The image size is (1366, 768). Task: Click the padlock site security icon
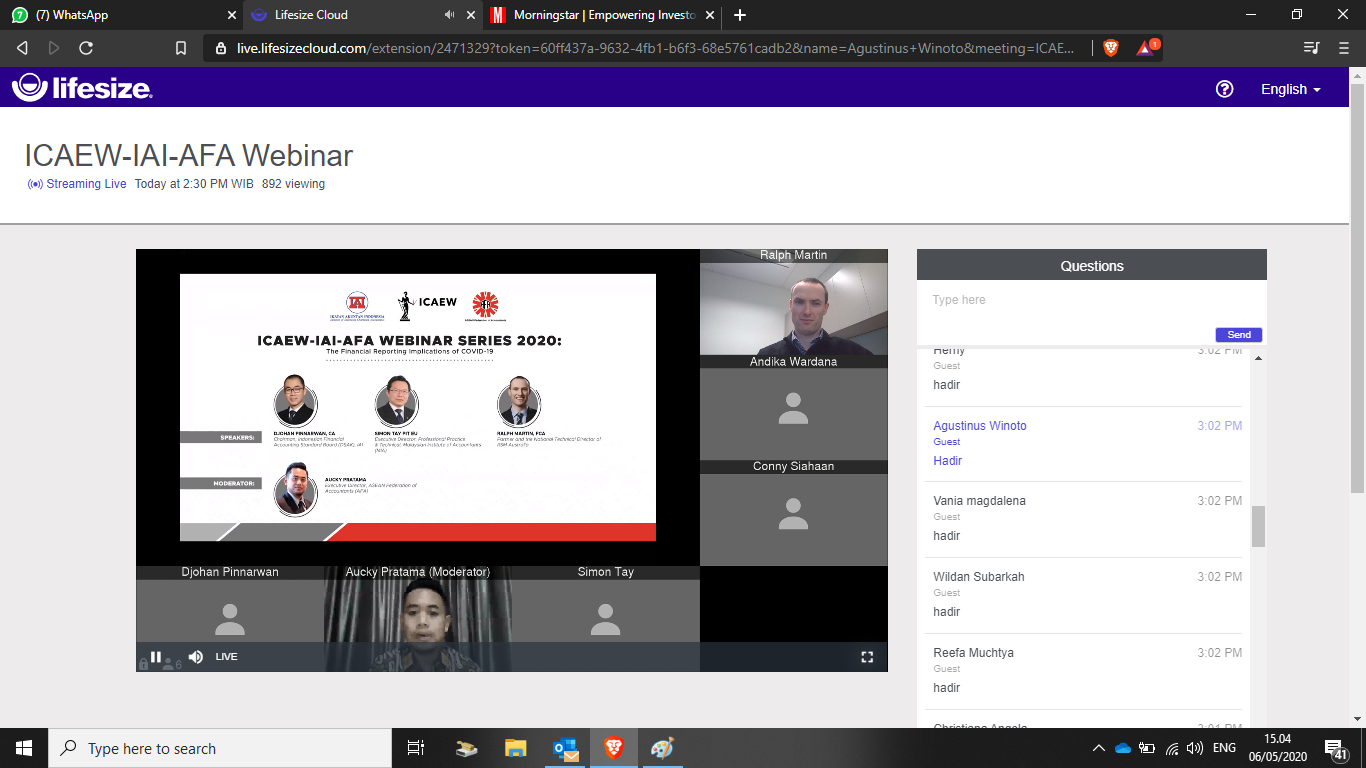221,48
